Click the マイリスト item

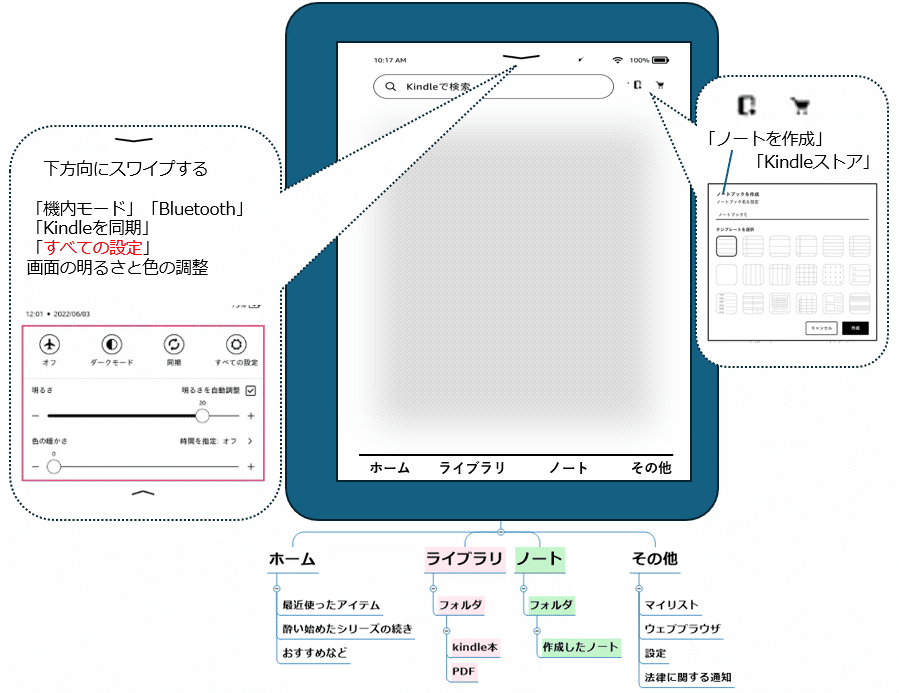click(x=671, y=605)
